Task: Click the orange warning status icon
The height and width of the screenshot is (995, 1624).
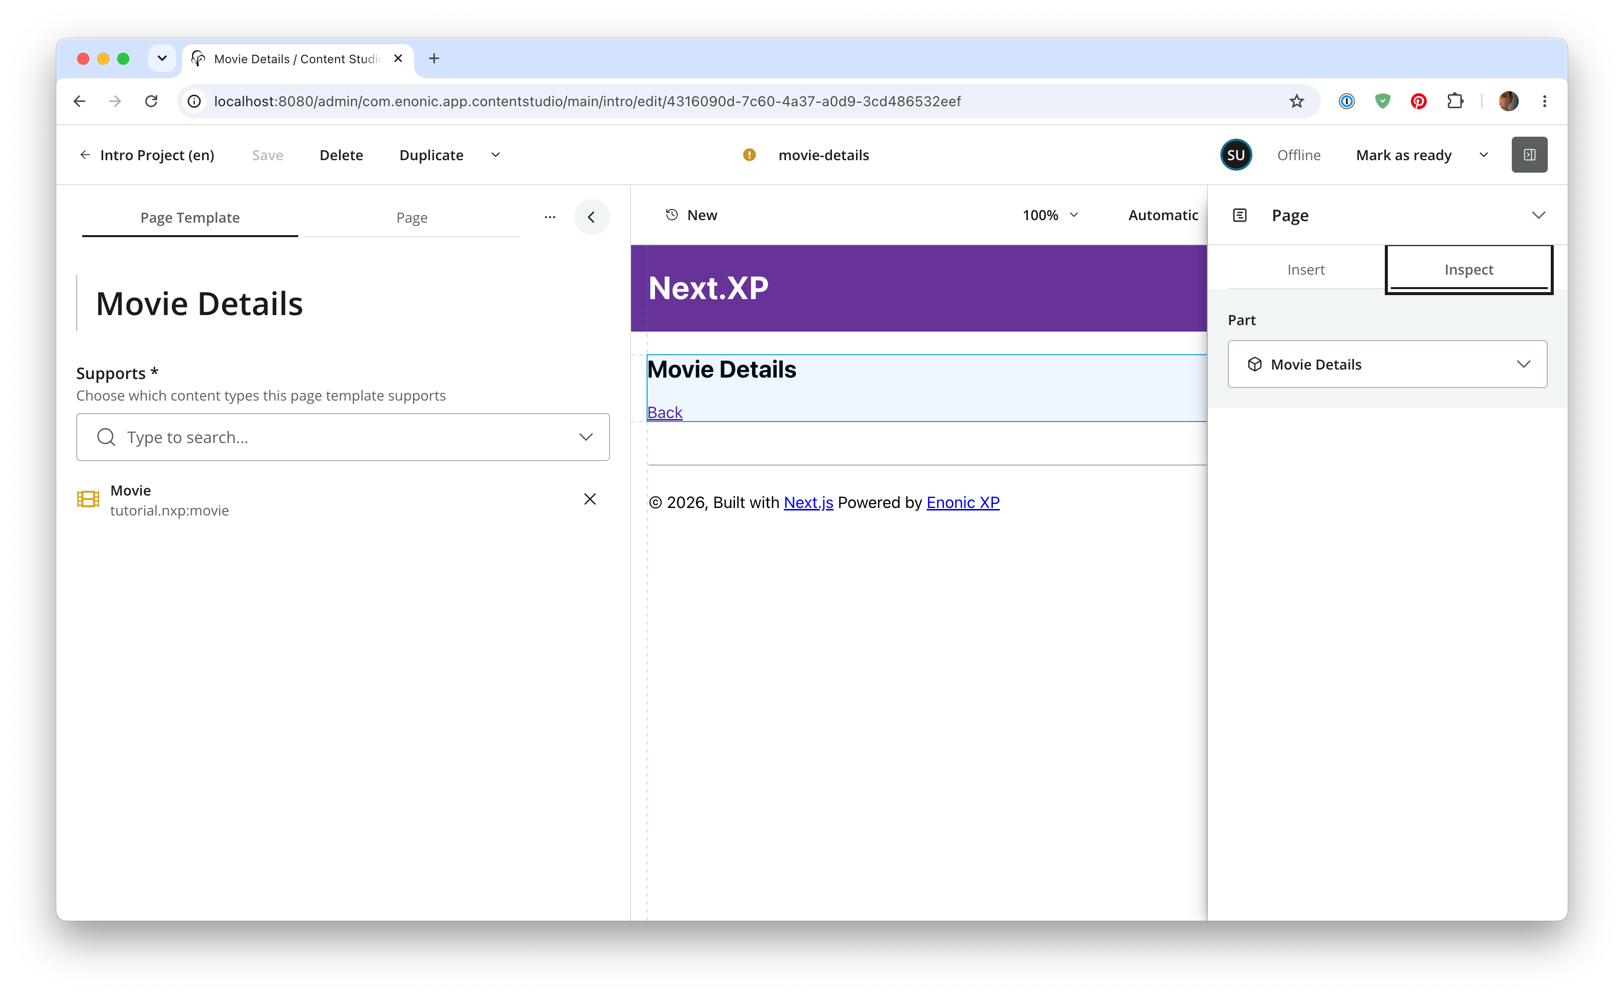Action: (749, 155)
